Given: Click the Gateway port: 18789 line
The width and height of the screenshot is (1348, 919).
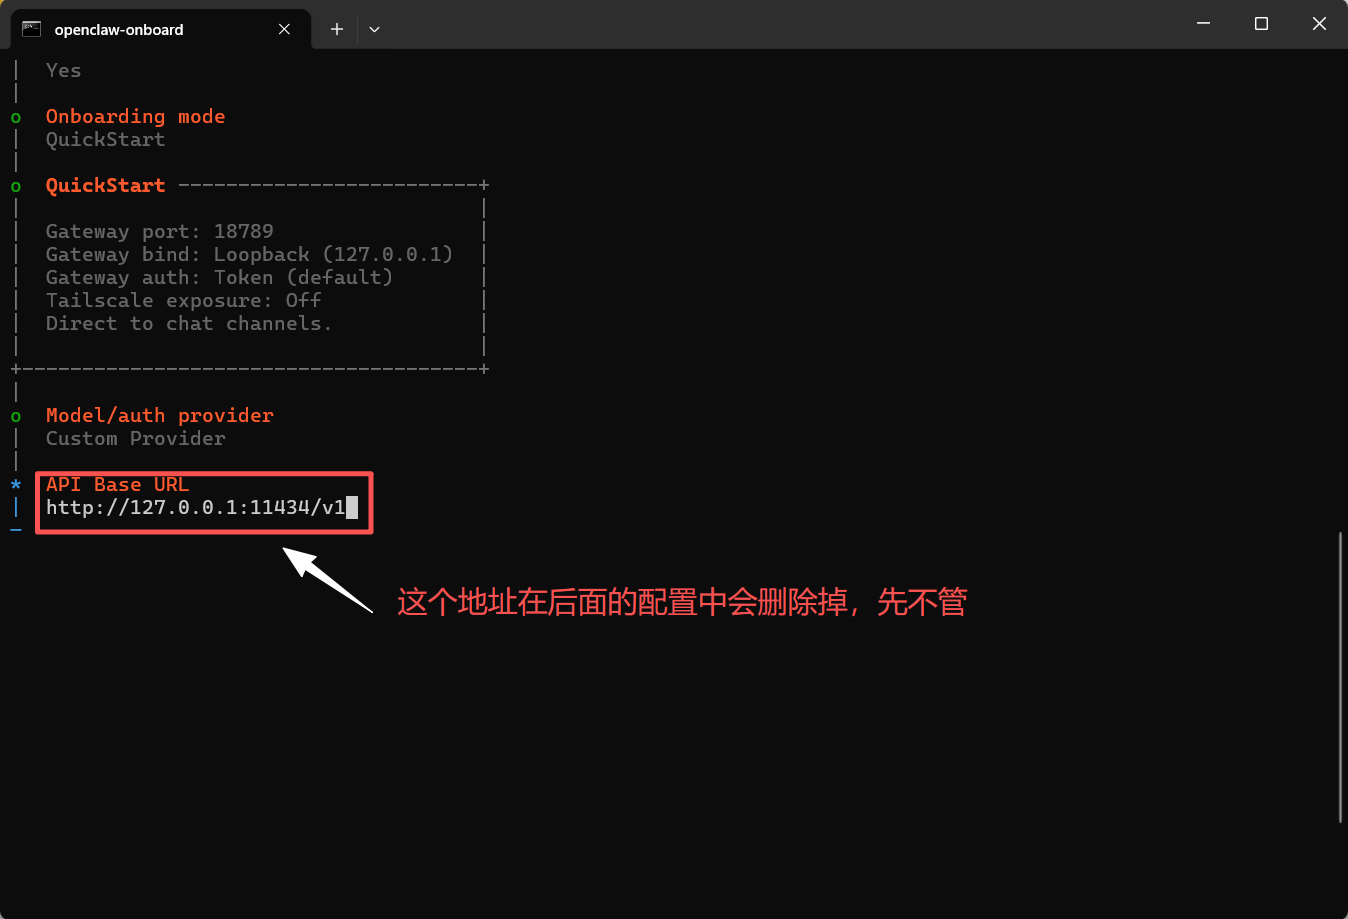Looking at the screenshot, I should pos(160,231).
